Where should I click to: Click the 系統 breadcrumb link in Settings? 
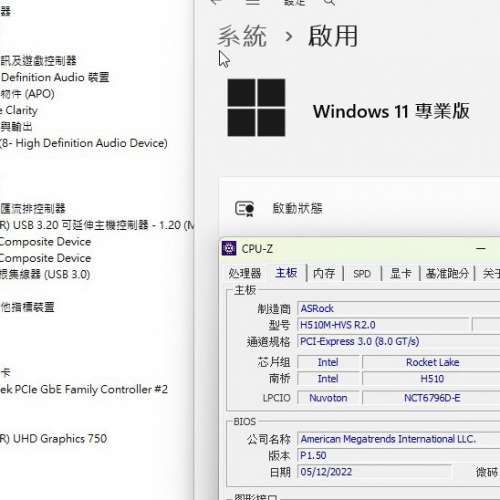pos(242,36)
